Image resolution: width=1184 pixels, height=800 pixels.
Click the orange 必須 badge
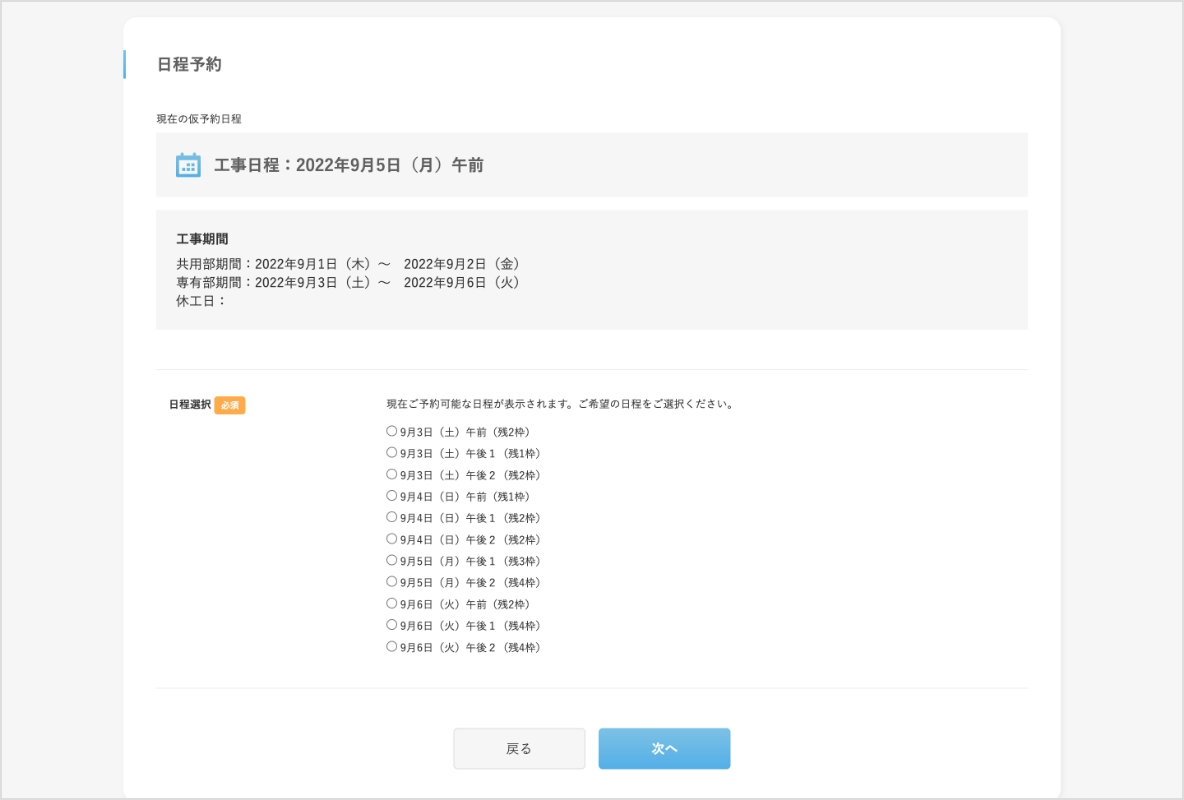tap(230, 405)
